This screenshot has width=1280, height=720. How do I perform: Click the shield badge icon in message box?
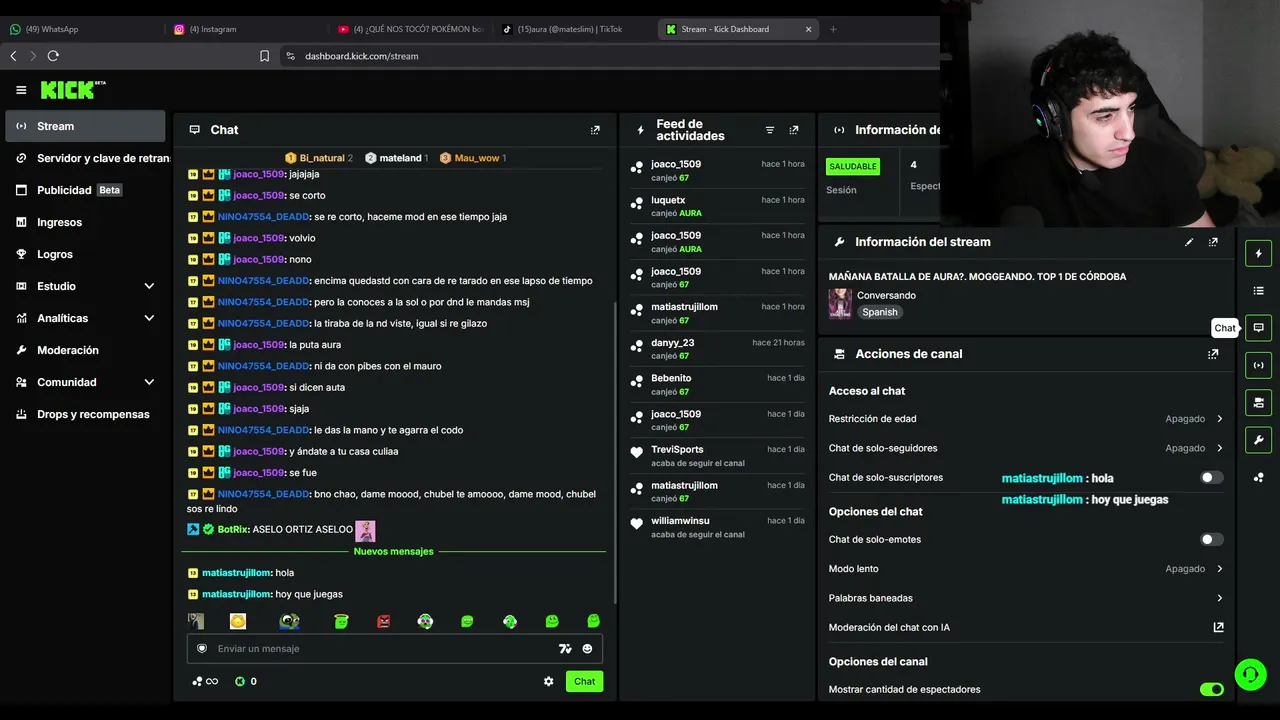click(x=202, y=648)
